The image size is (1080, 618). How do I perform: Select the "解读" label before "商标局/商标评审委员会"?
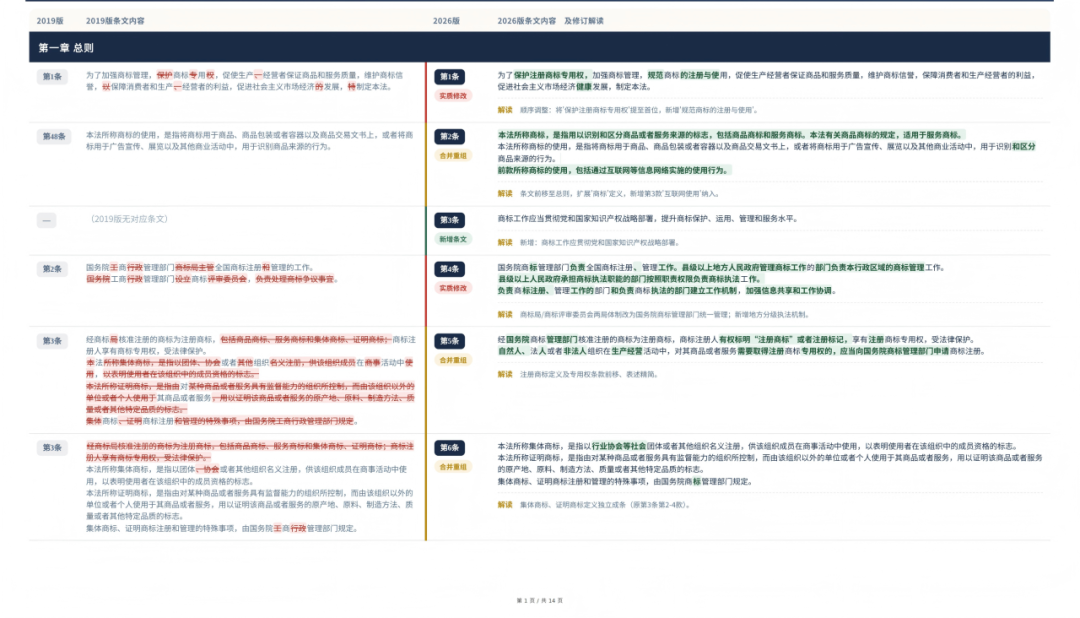[505, 314]
